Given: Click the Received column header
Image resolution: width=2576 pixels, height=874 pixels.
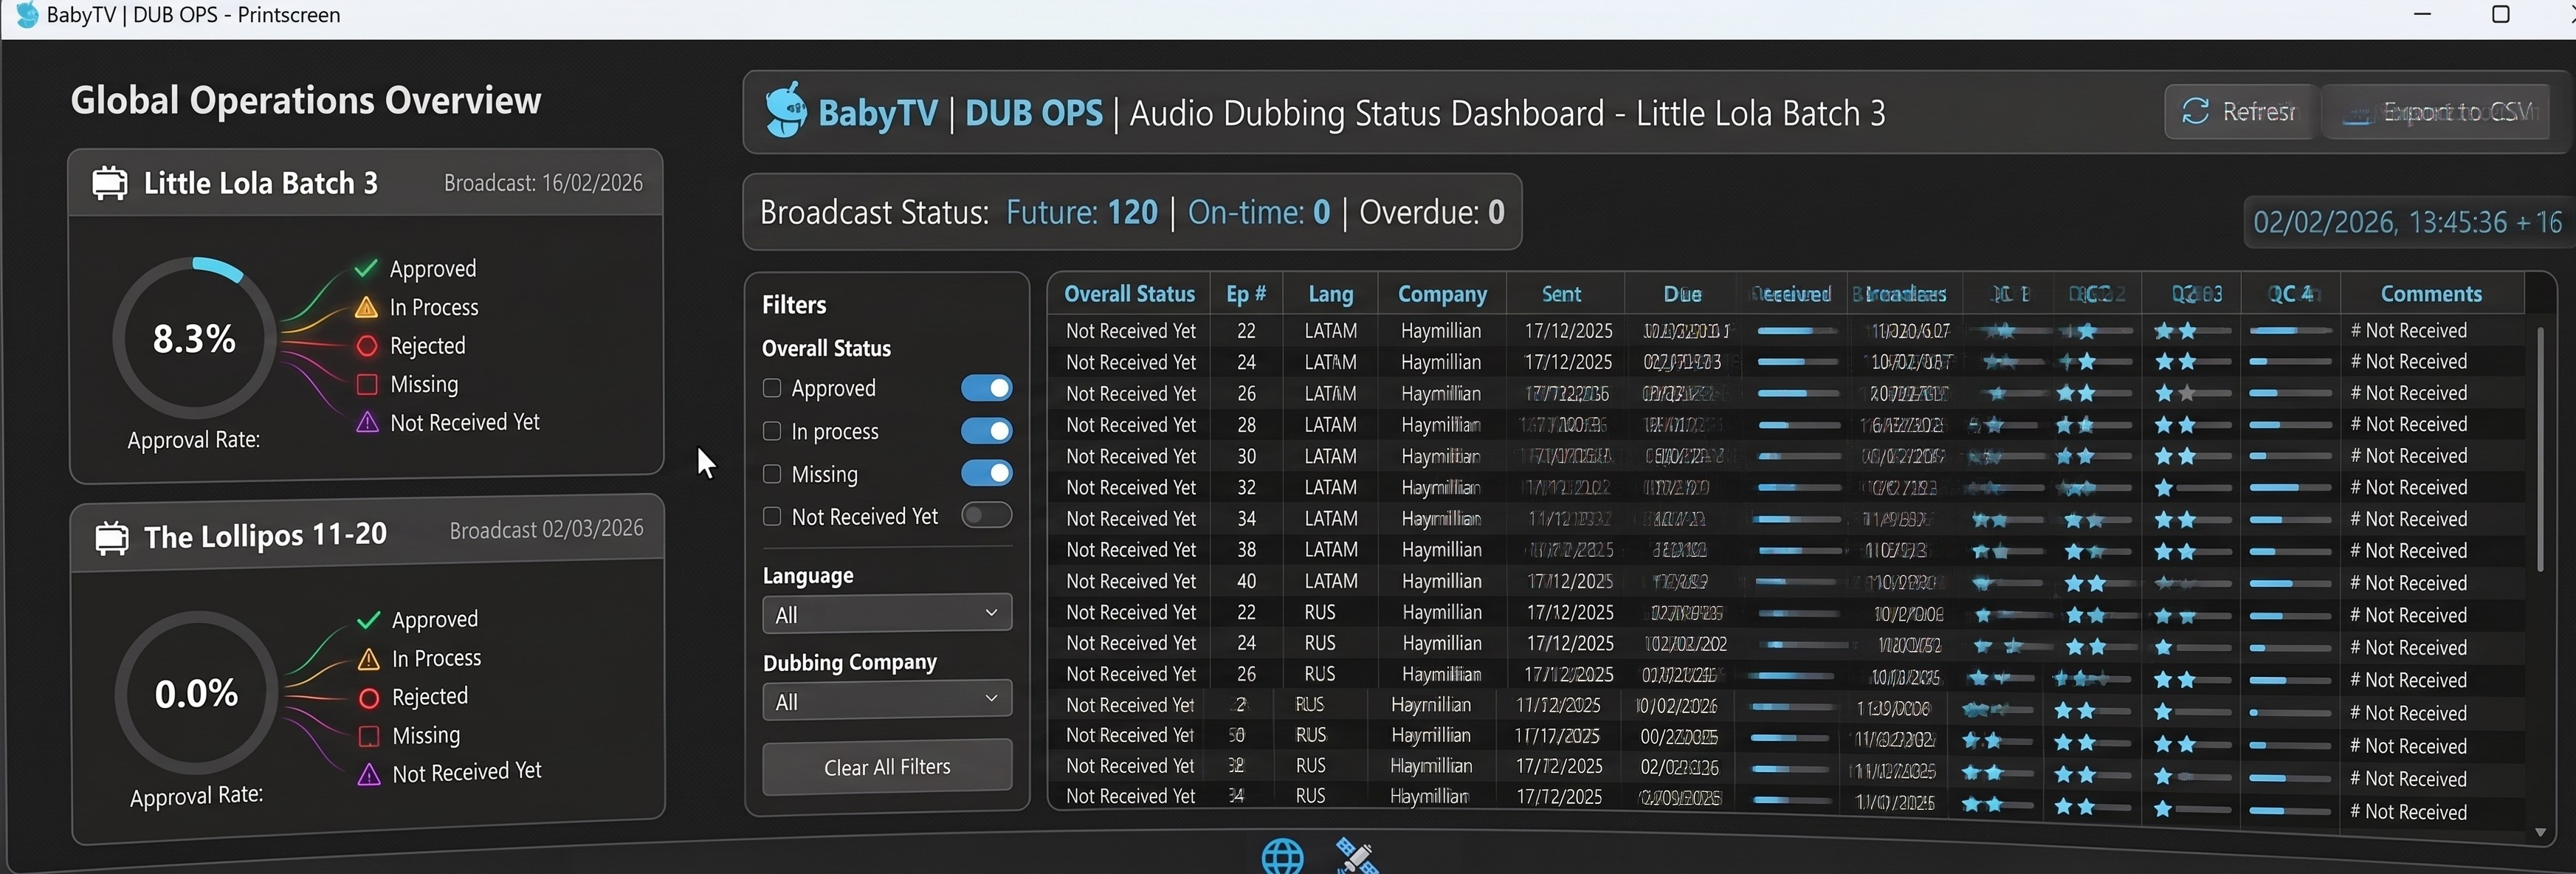Looking at the screenshot, I should (1791, 294).
